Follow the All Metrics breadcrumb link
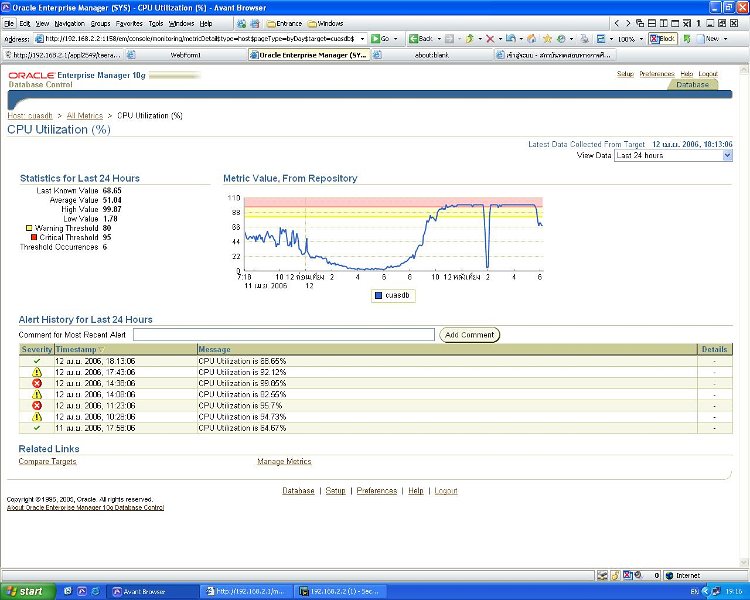The height and width of the screenshot is (600, 750). [x=85, y=116]
